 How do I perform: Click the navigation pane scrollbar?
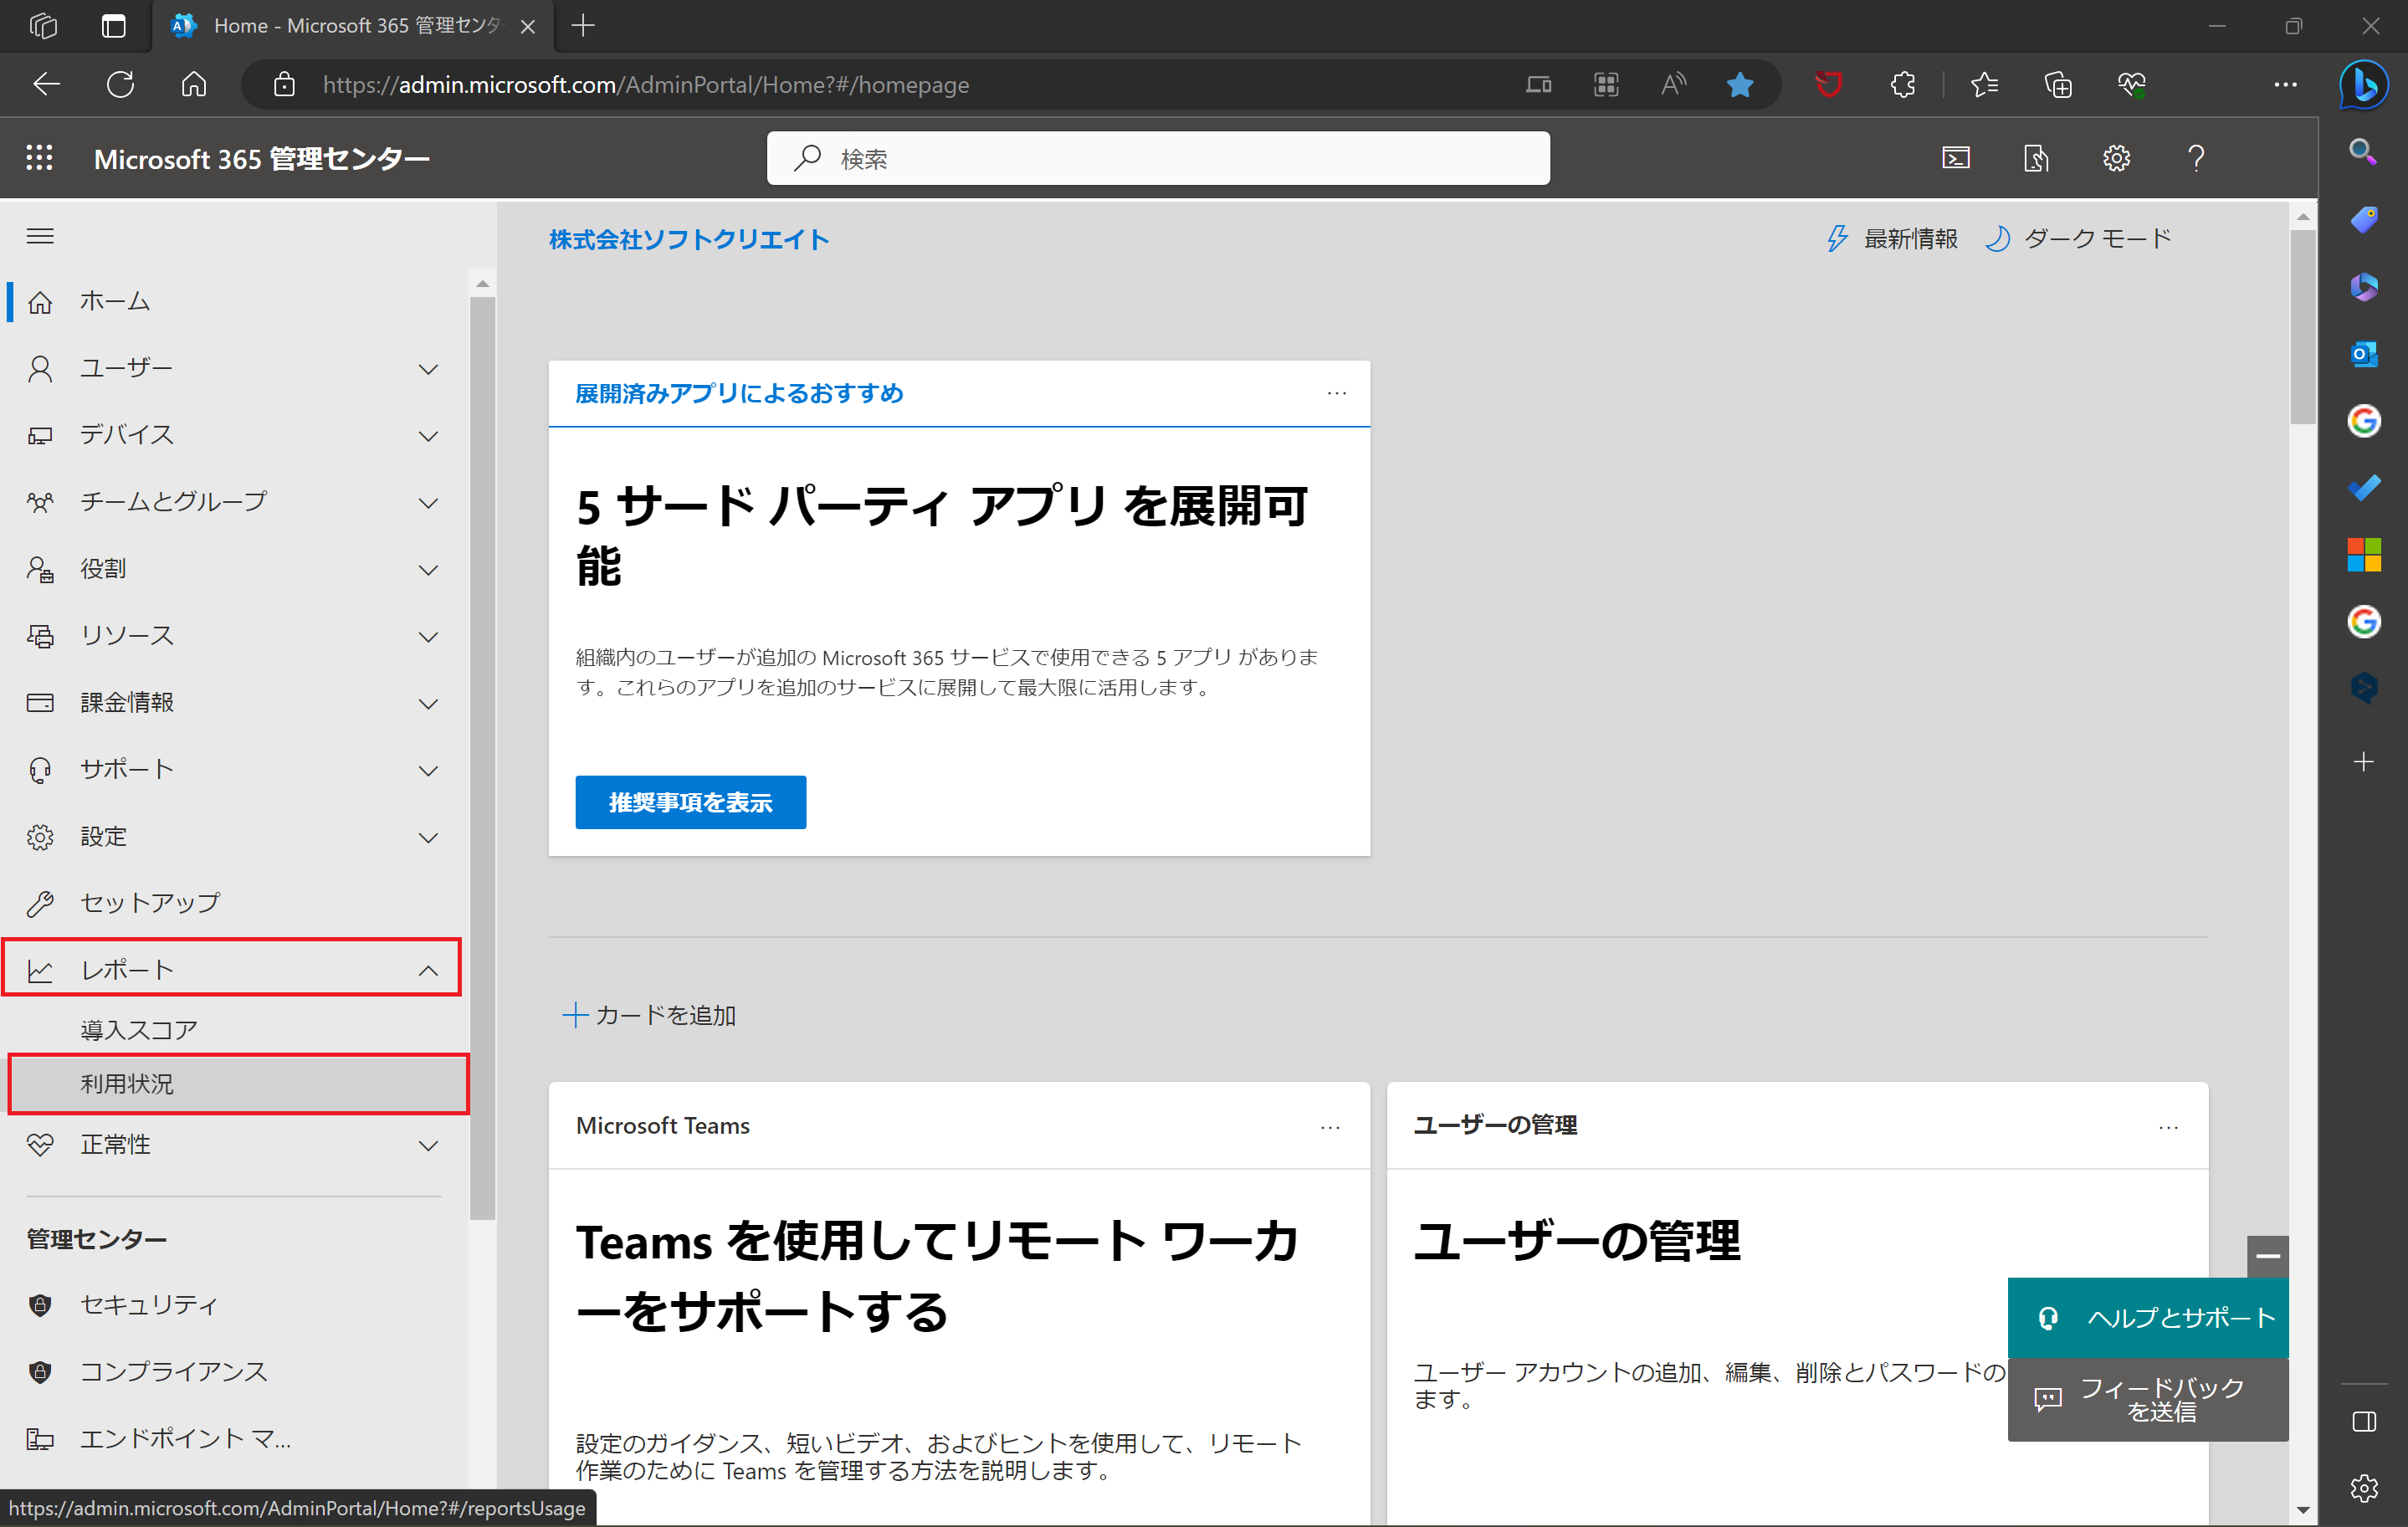pos(482,757)
